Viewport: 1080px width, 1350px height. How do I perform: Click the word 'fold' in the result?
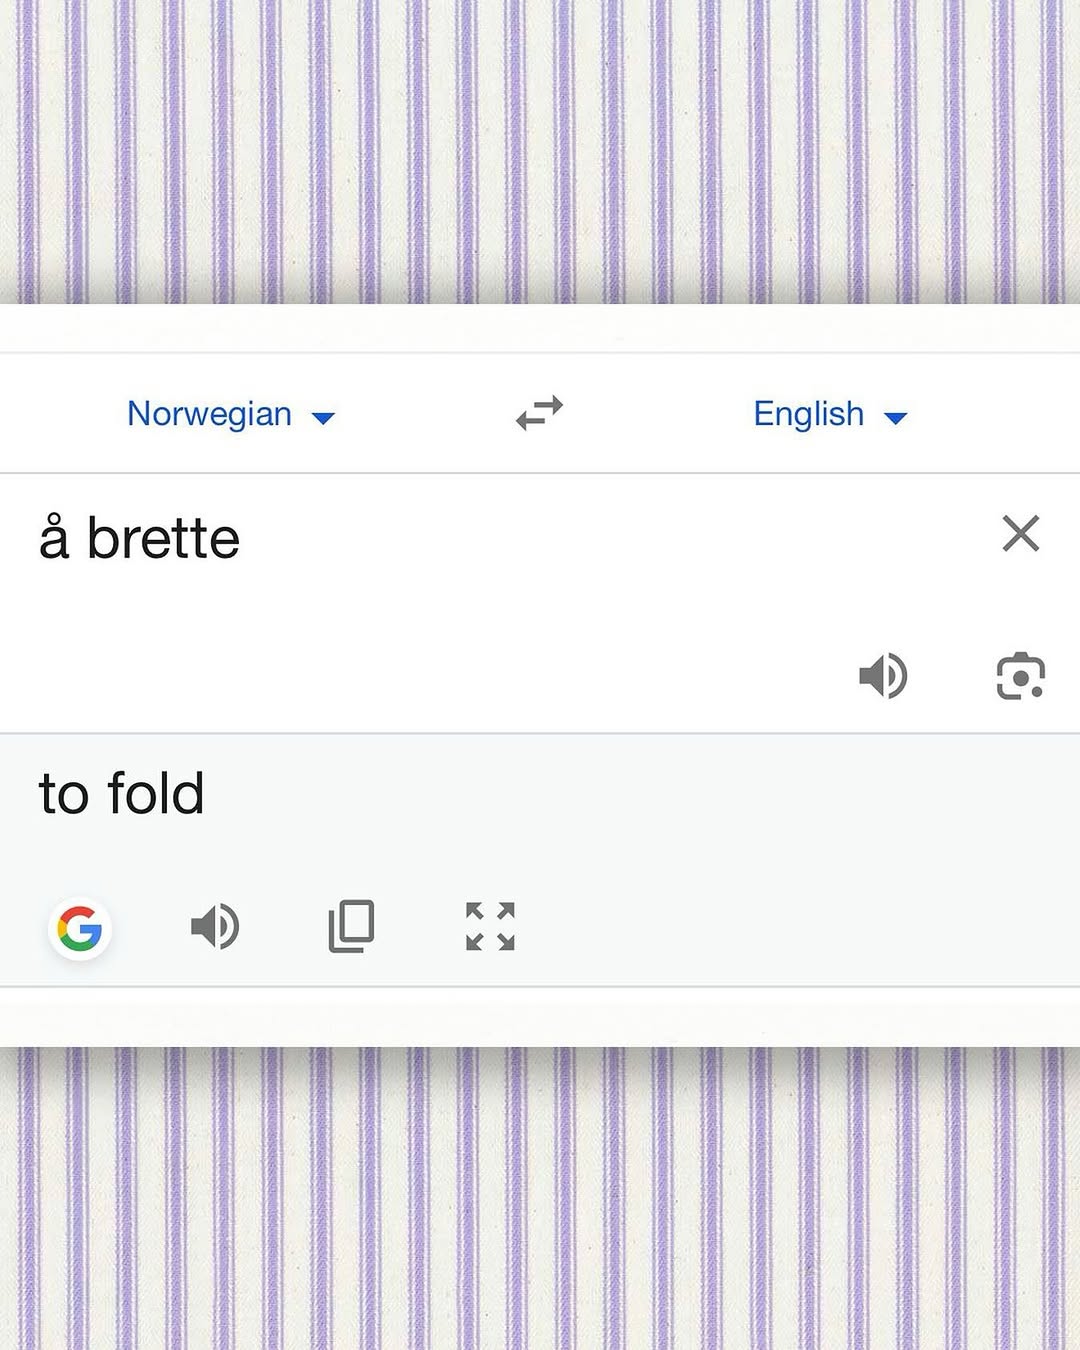(x=156, y=794)
